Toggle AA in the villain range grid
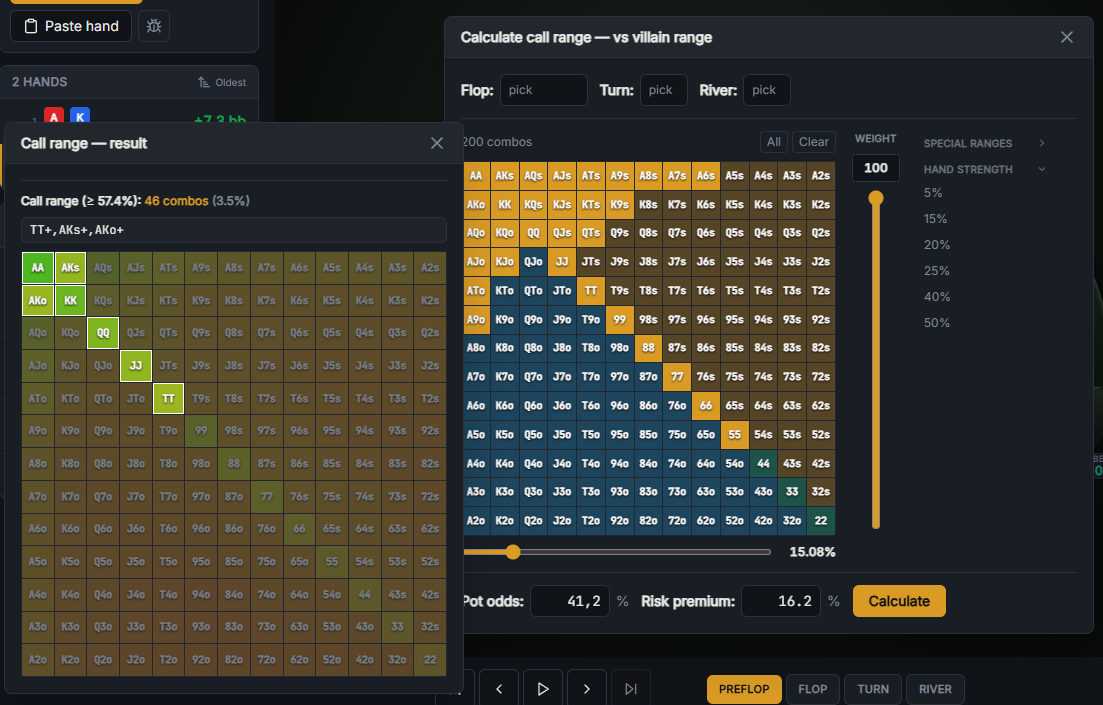This screenshot has width=1103, height=705. [476, 176]
